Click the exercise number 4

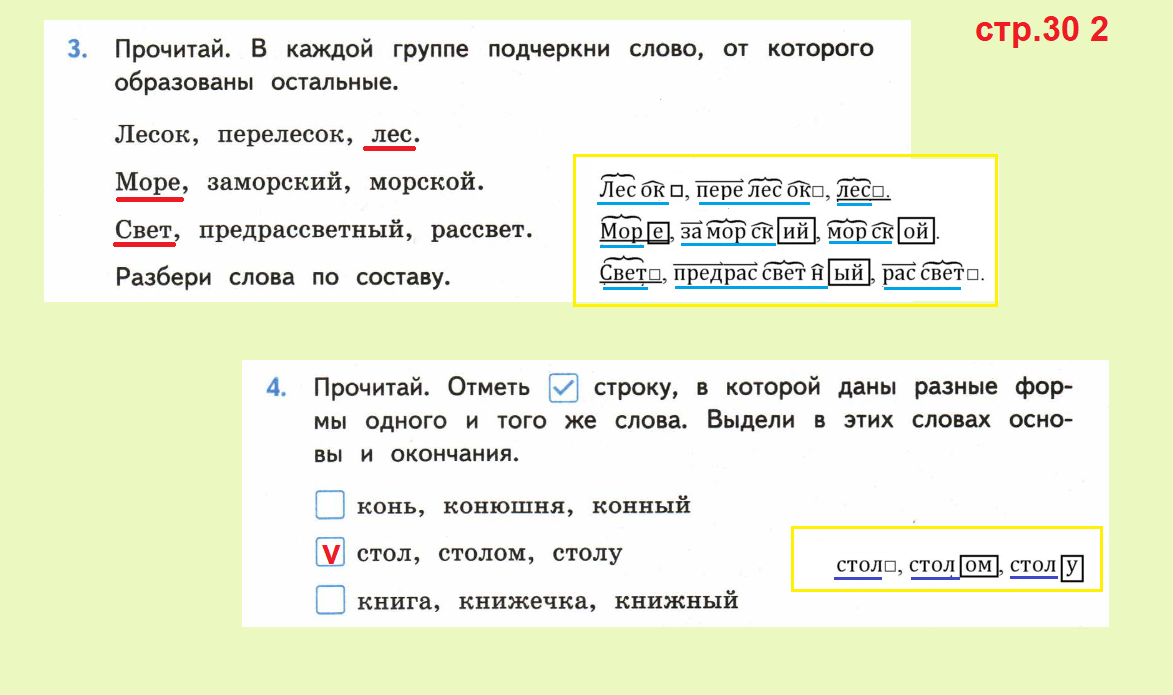[x=276, y=388]
